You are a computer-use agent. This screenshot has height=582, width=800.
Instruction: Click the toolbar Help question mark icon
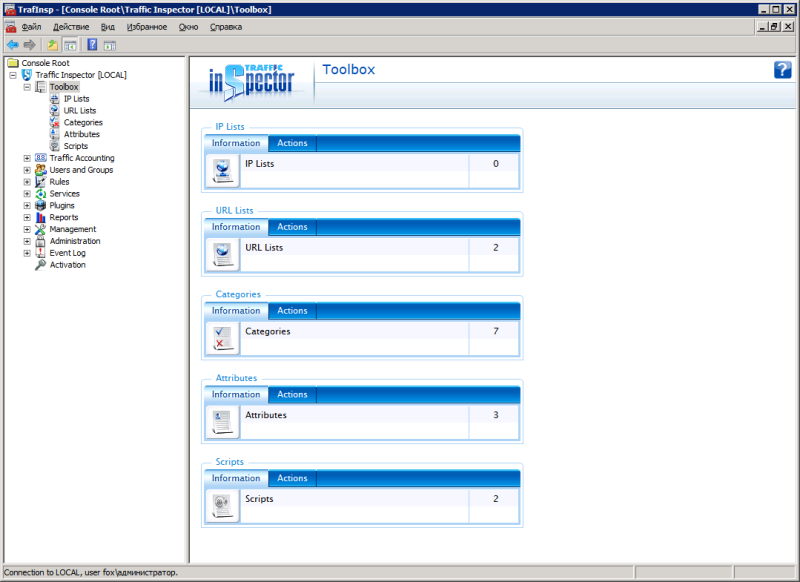coord(92,45)
